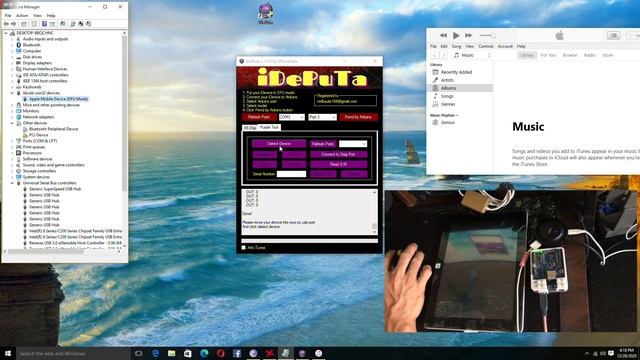Collapse Universal Serial Bus controllers node
This screenshot has height=360, width=640.
[x=12, y=183]
